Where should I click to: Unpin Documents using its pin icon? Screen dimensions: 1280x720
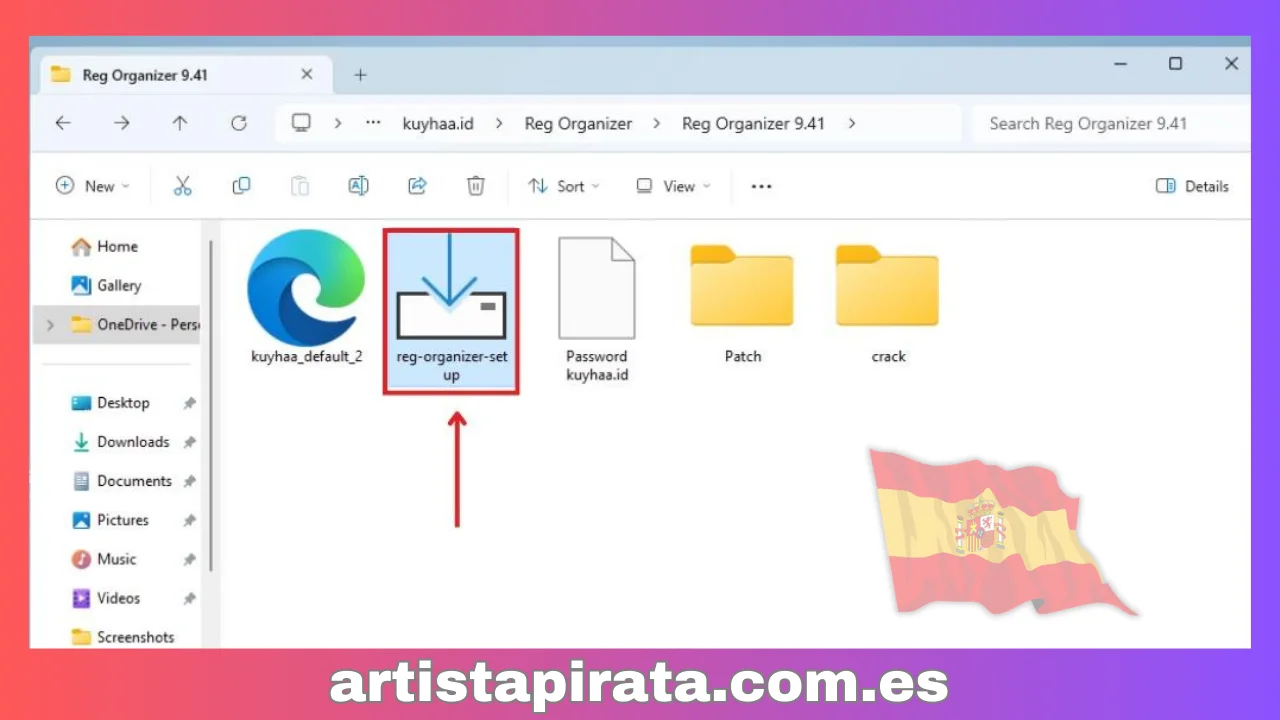pos(189,481)
